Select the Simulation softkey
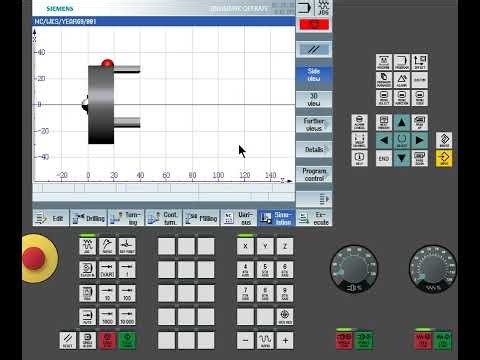 [x=276, y=218]
